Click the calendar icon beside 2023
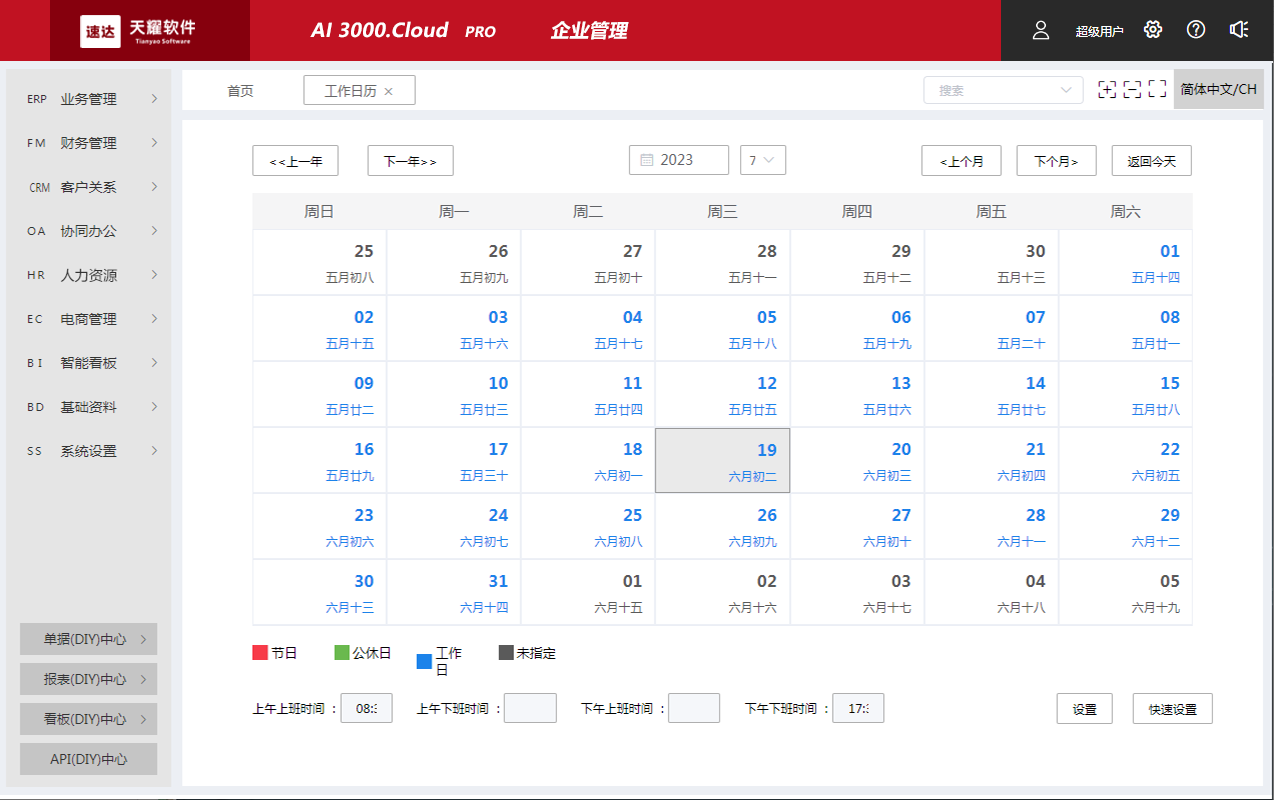 point(649,159)
